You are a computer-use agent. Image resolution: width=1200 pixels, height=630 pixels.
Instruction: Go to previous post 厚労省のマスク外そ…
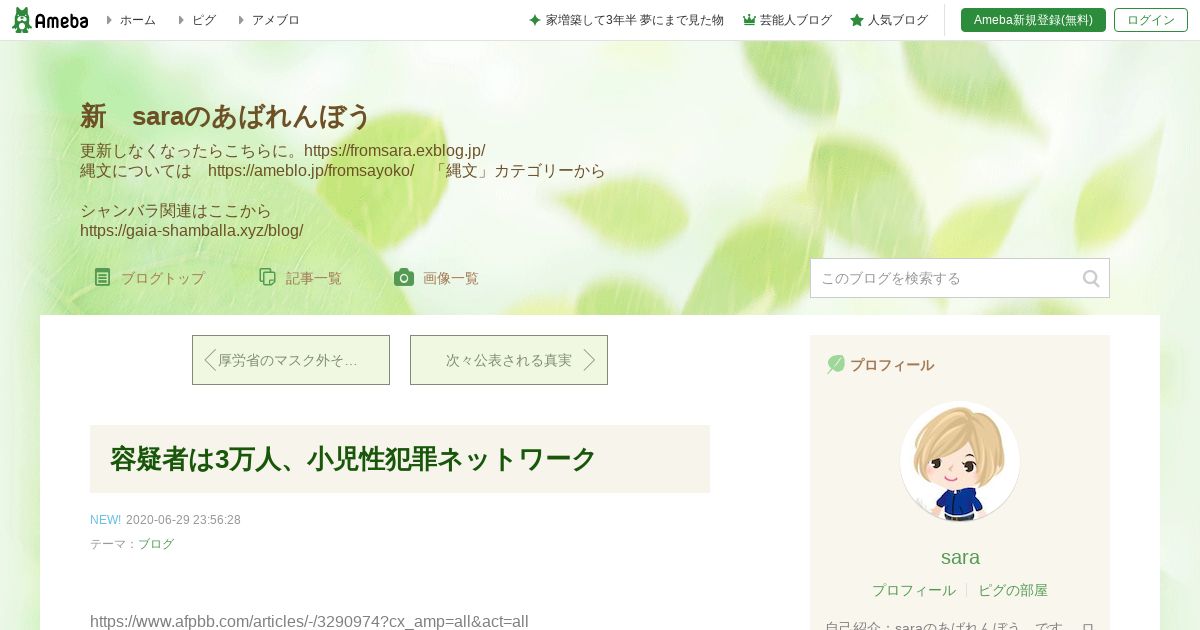coord(291,360)
